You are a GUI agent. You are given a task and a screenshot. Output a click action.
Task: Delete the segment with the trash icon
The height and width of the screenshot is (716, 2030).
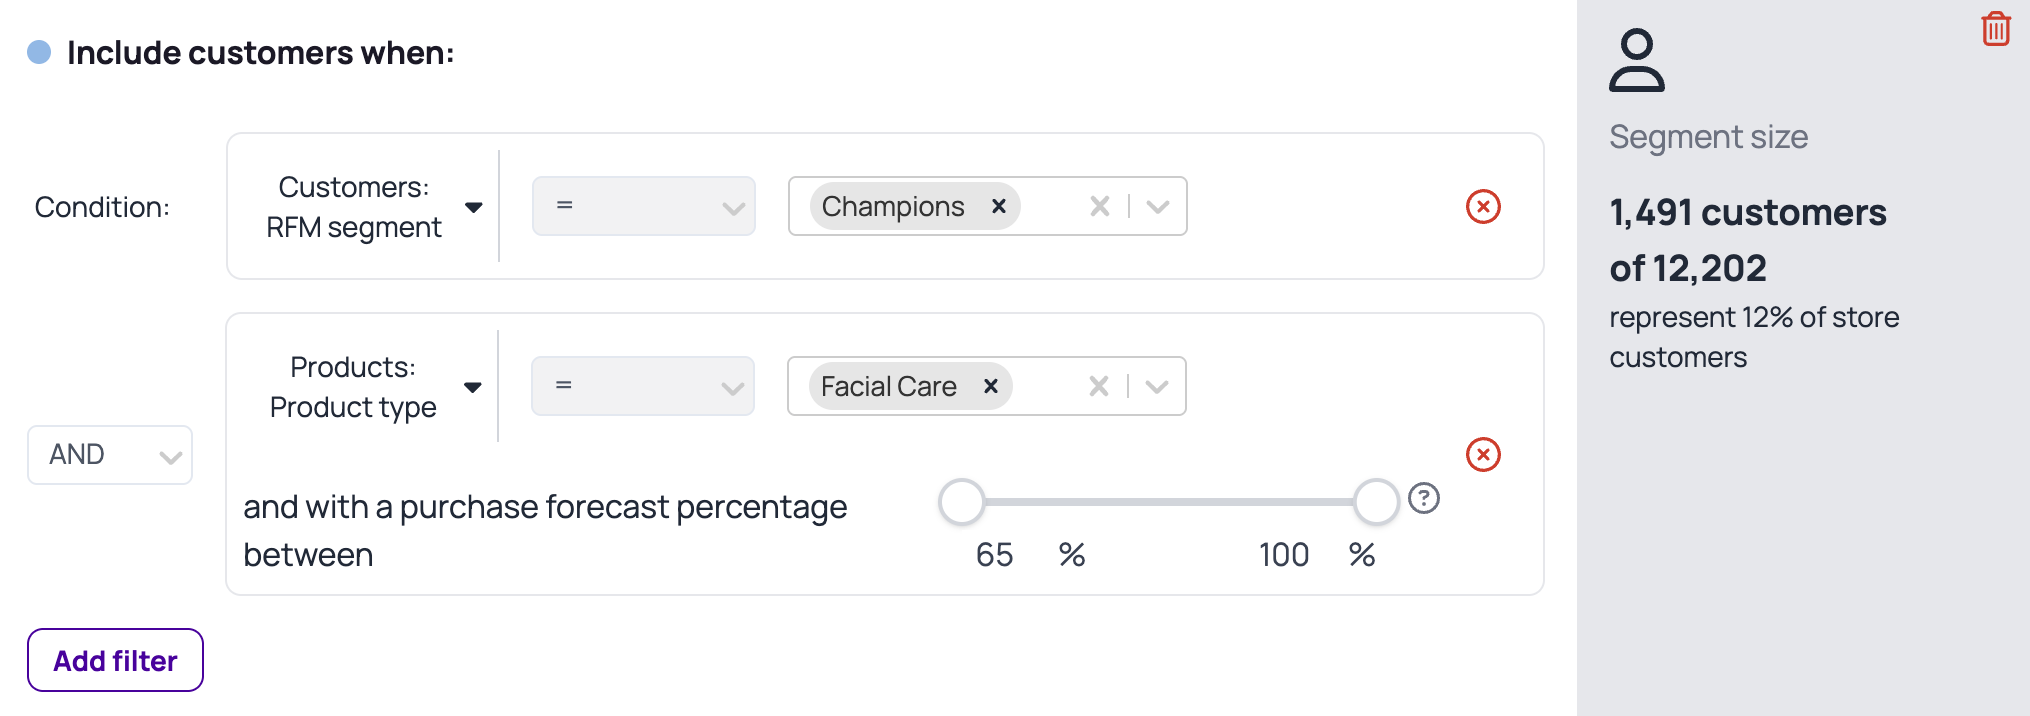1996,28
